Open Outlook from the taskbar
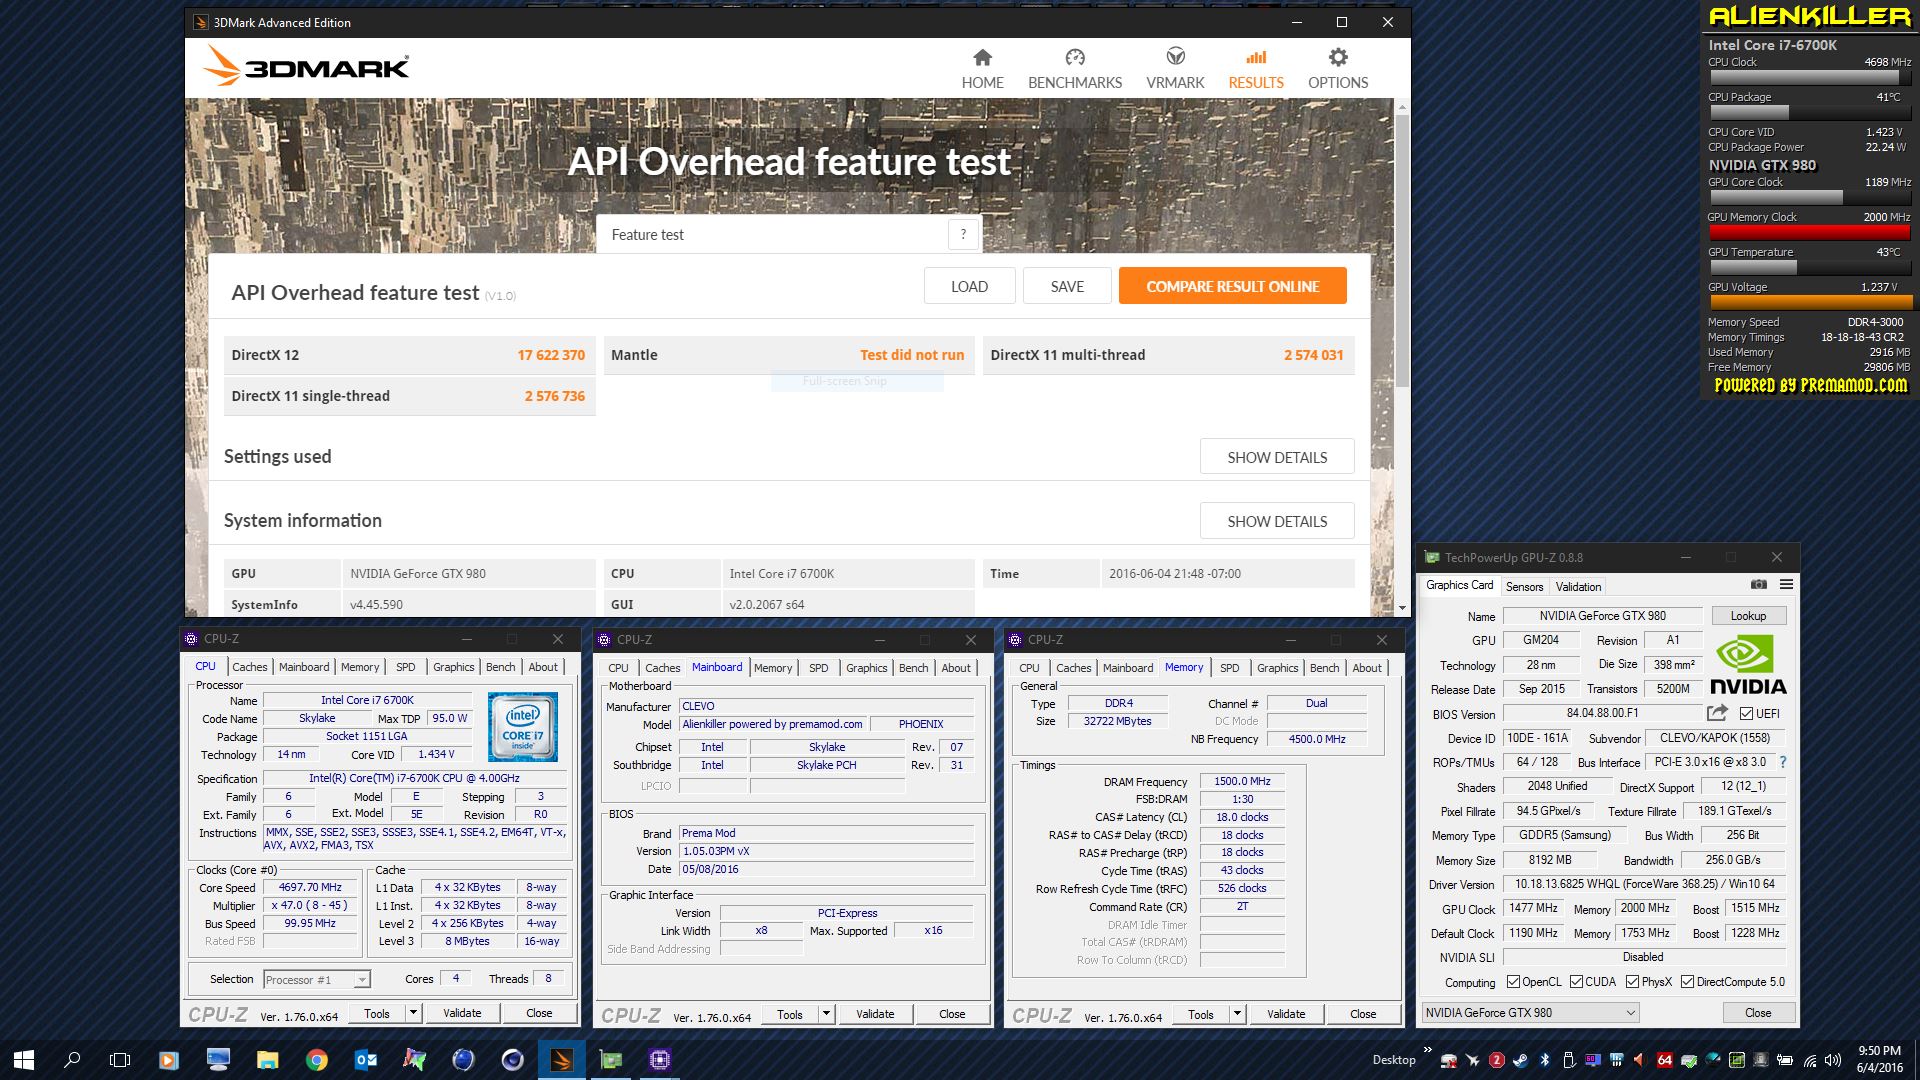 [x=366, y=1060]
